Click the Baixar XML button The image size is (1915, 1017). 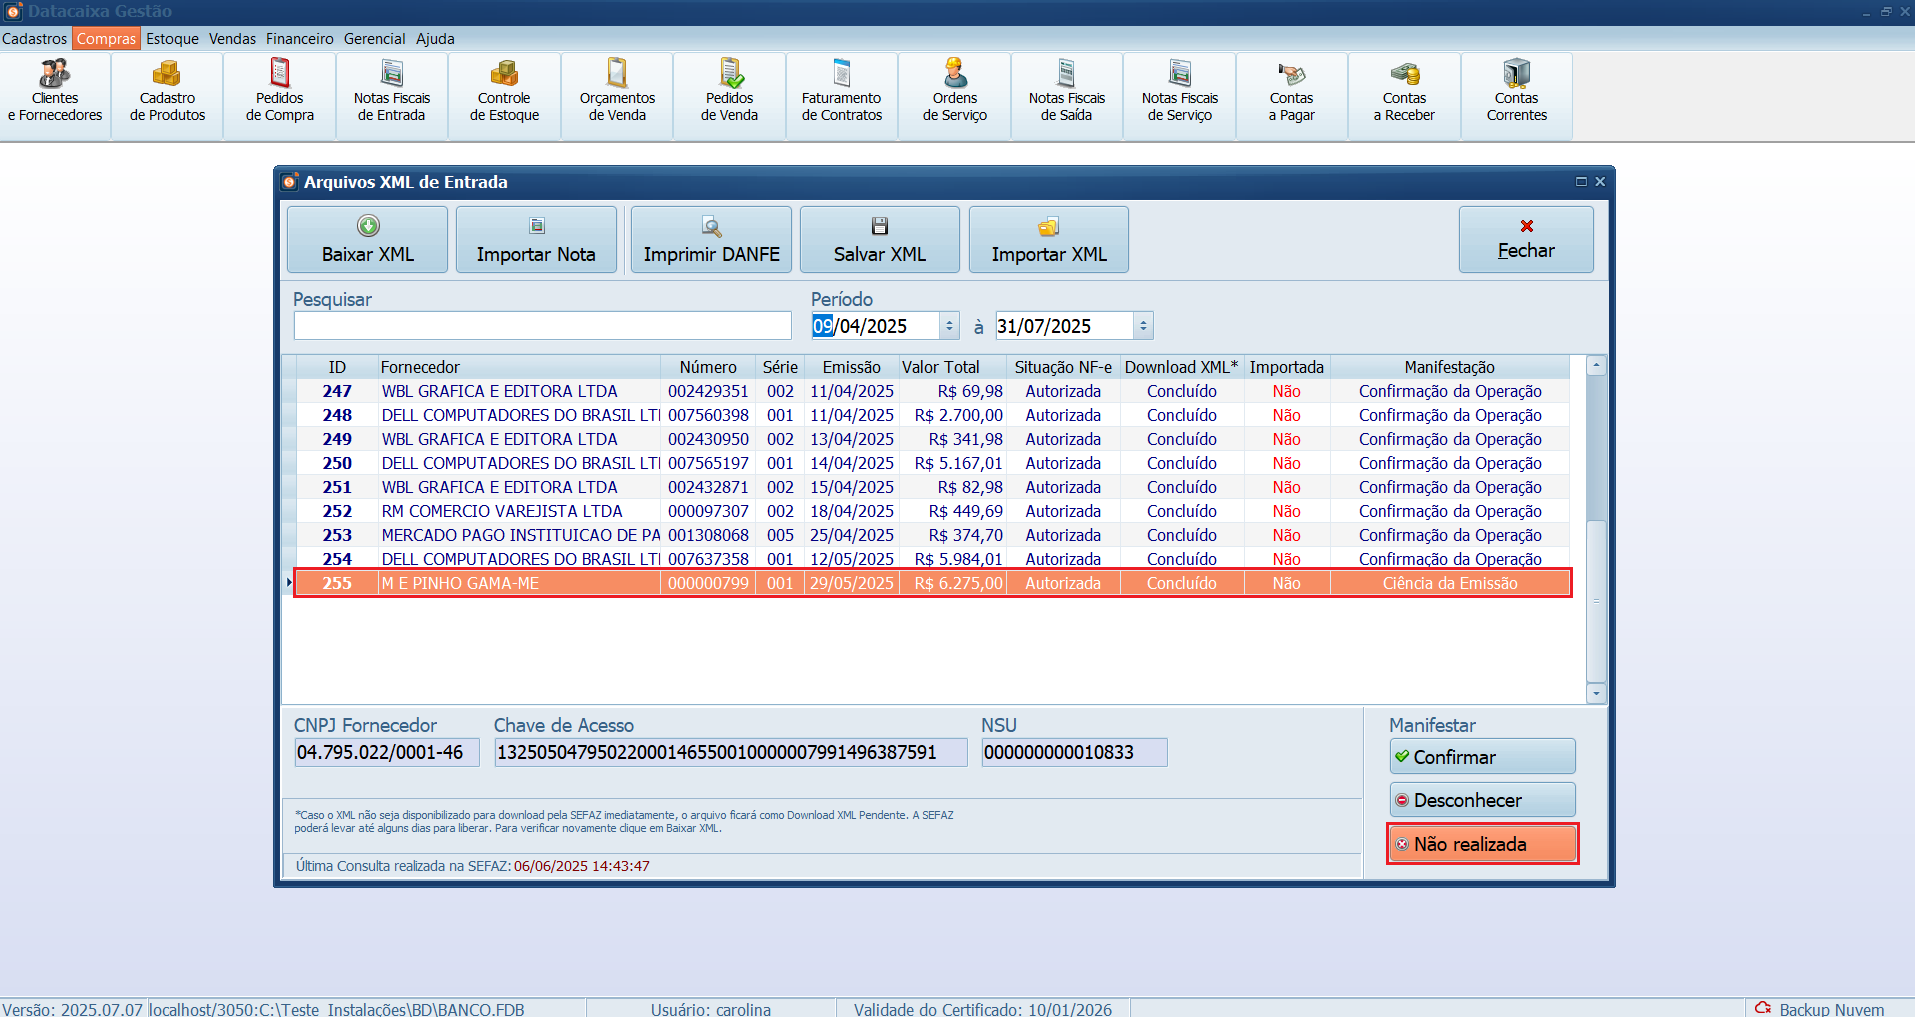[367, 240]
